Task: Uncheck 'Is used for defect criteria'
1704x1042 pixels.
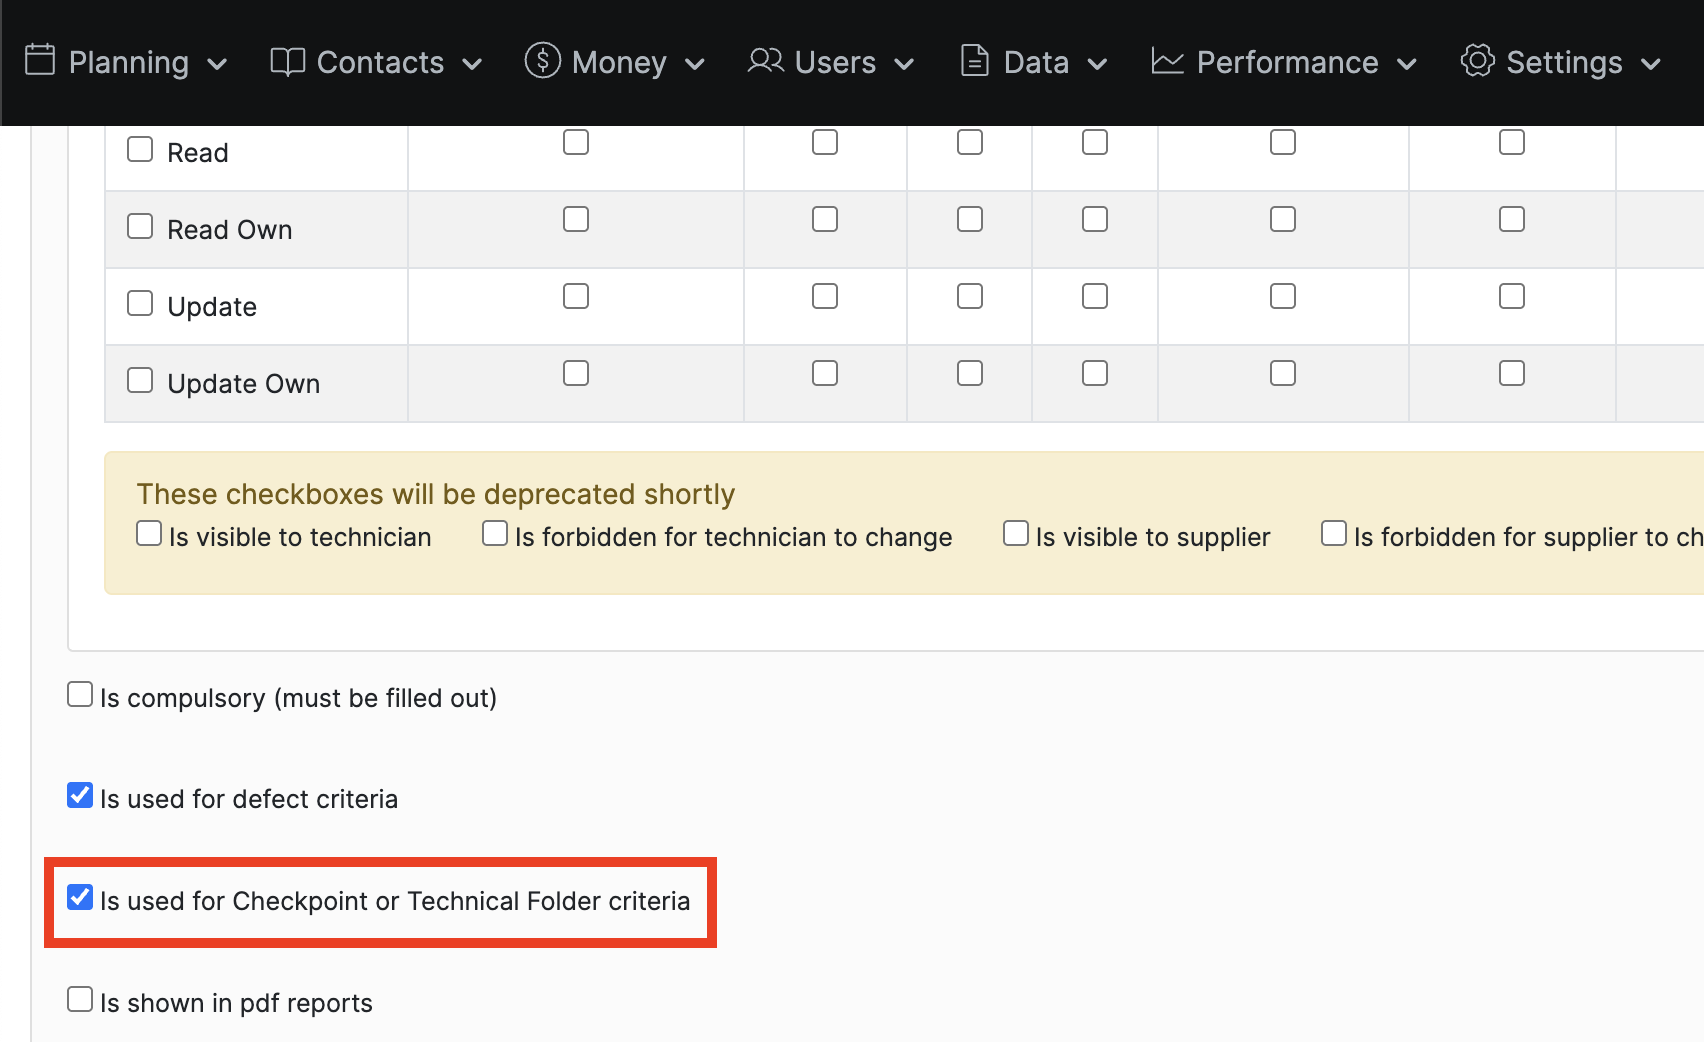Action: pyautogui.click(x=80, y=795)
